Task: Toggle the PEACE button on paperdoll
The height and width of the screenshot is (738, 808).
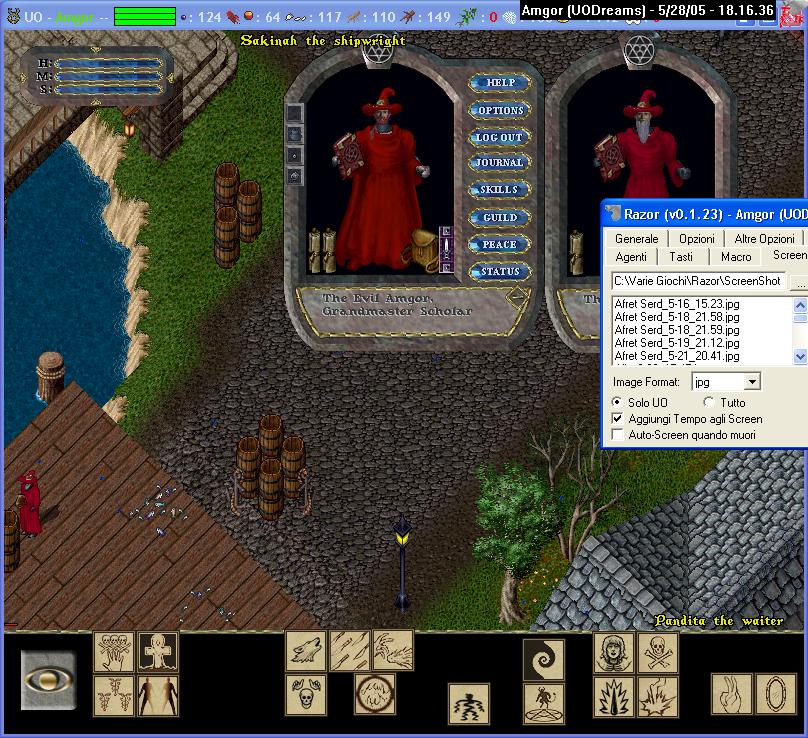Action: 499,244
